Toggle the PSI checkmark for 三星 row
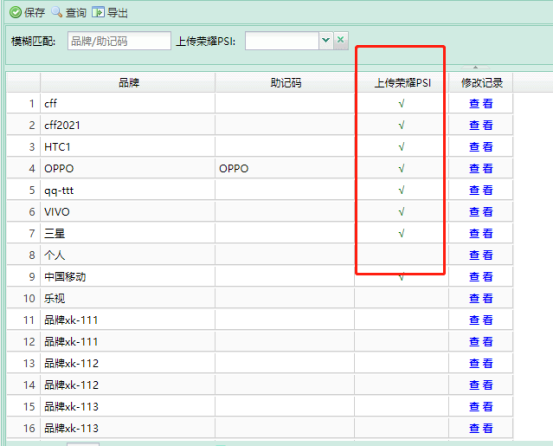The image size is (554, 446). tap(401, 234)
